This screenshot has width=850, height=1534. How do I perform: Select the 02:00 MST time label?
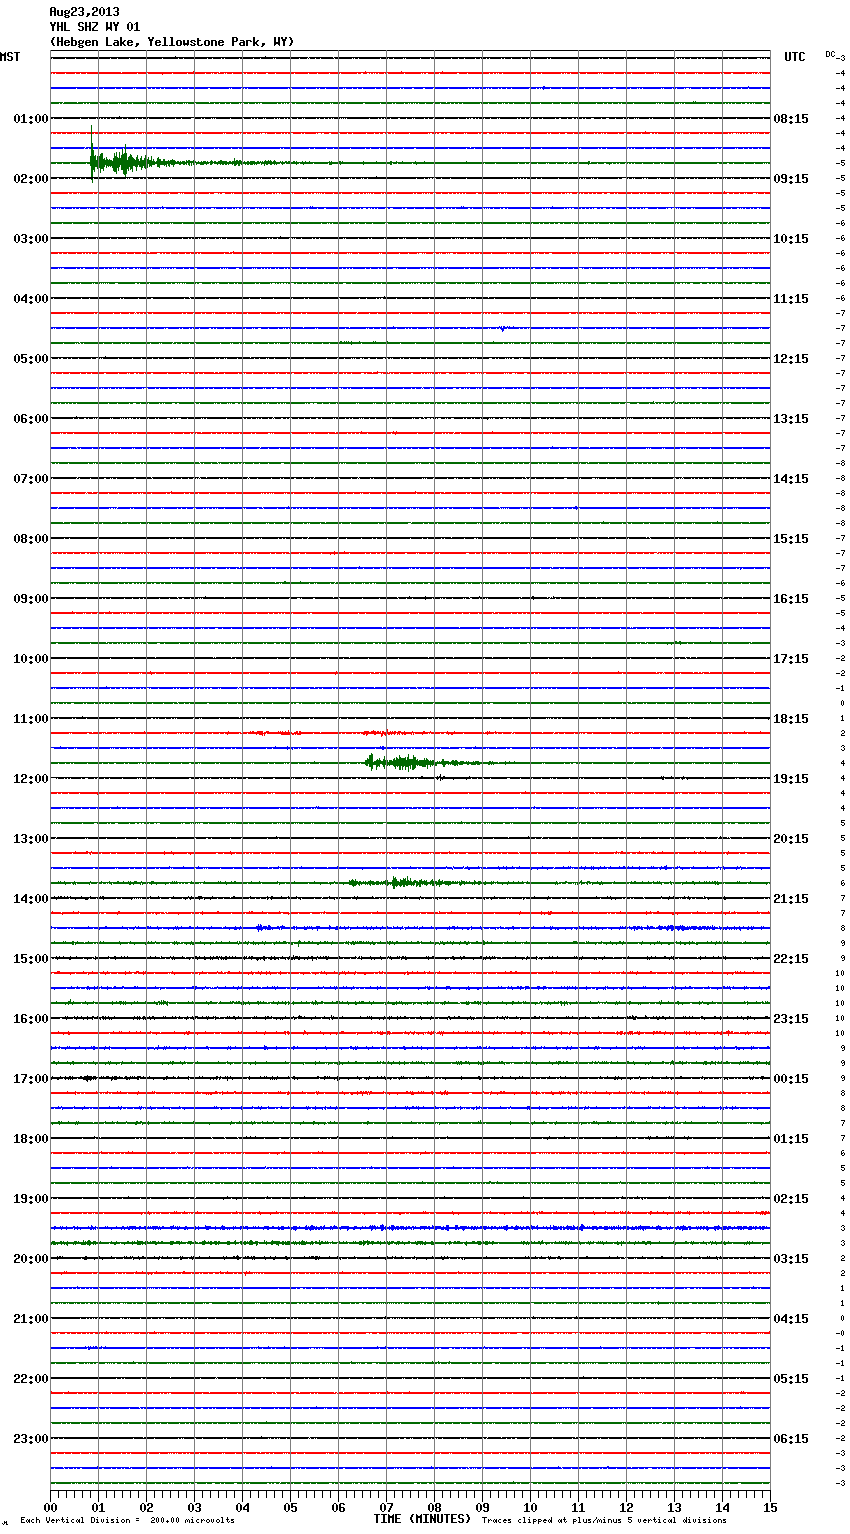(30, 179)
